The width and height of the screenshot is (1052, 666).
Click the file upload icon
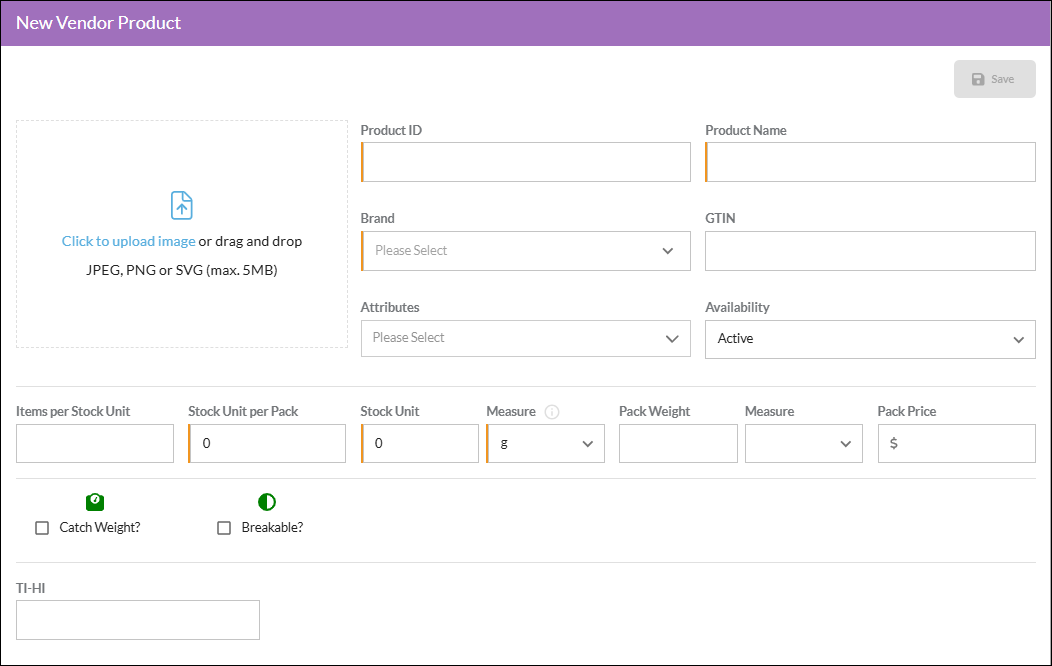[x=181, y=205]
